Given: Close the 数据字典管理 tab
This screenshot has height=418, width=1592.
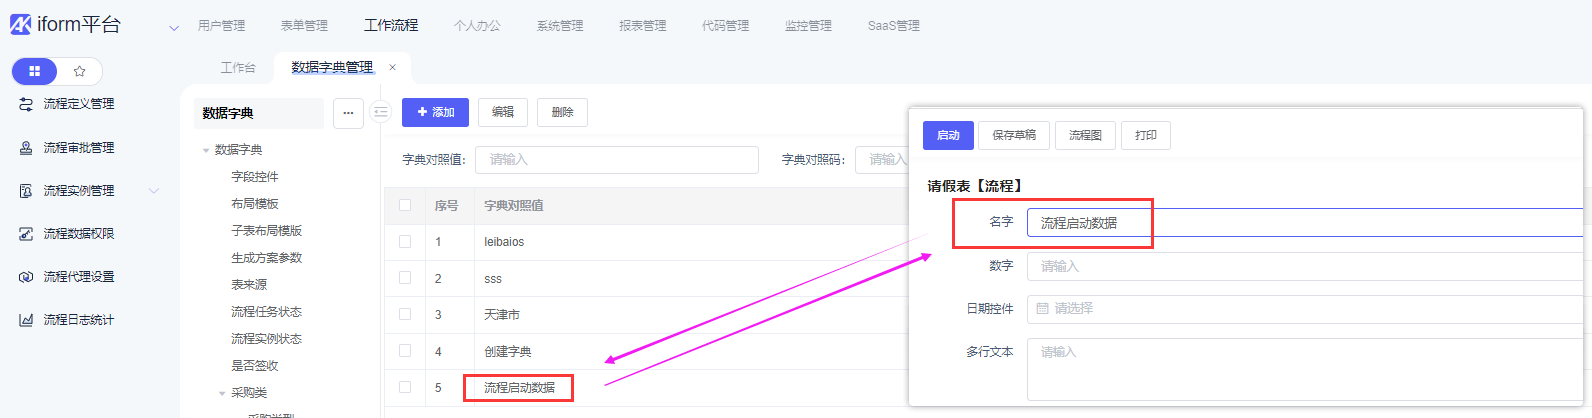Looking at the screenshot, I should [393, 67].
